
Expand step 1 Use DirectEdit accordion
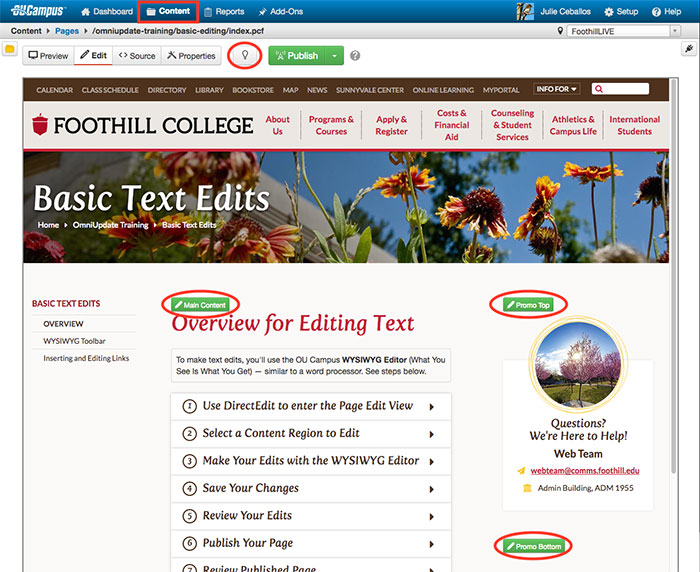[x=311, y=406]
